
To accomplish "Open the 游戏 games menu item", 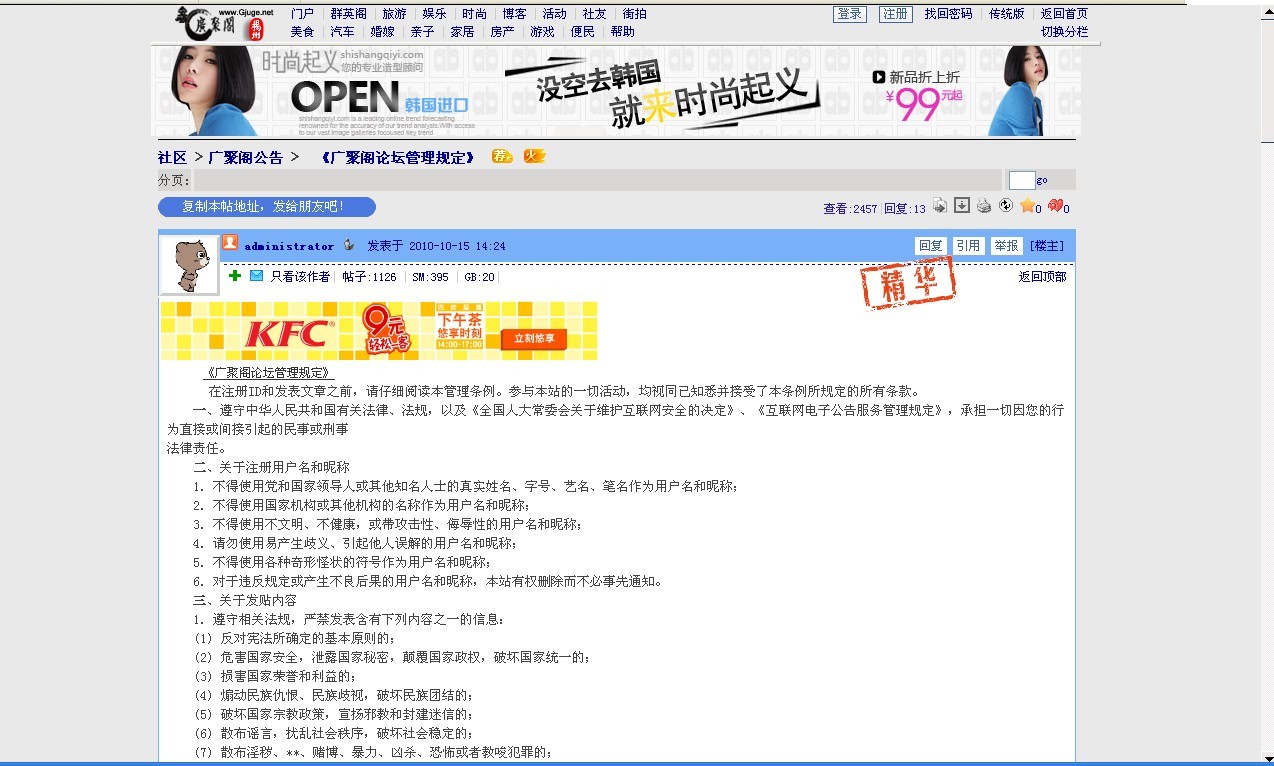I will [x=542, y=32].
